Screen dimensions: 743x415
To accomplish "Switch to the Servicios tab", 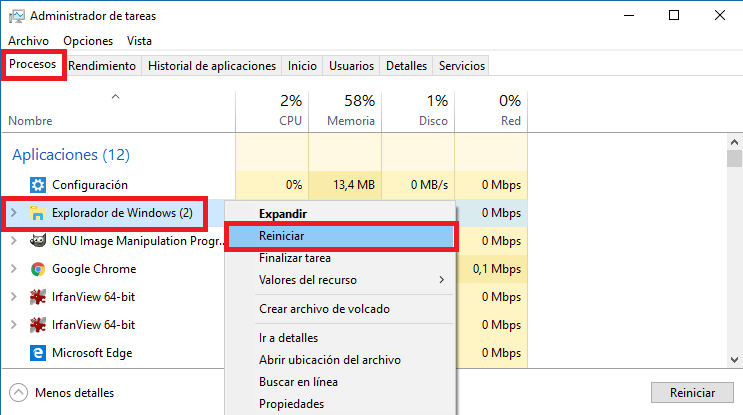I will point(462,66).
